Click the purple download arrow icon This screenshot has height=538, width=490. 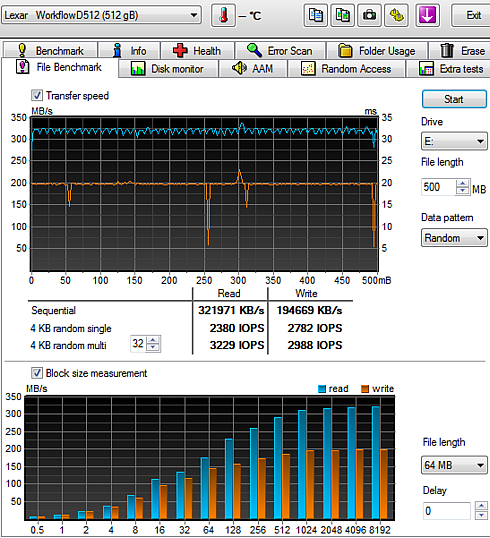tap(427, 15)
